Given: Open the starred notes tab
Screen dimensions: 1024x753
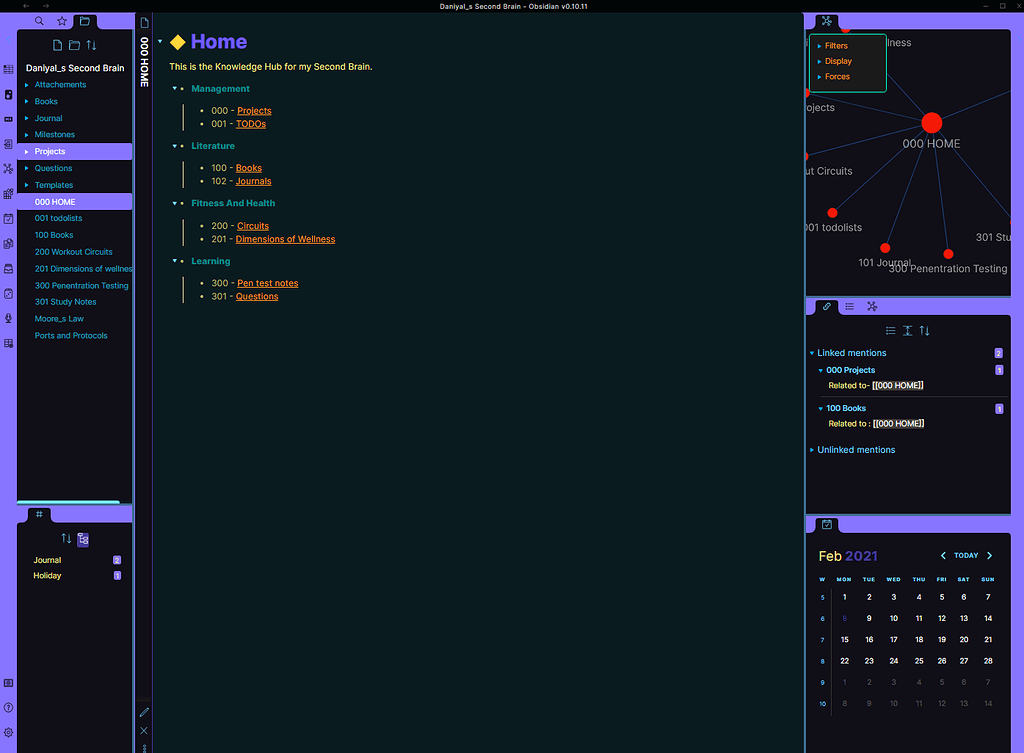Looking at the screenshot, I should (62, 21).
